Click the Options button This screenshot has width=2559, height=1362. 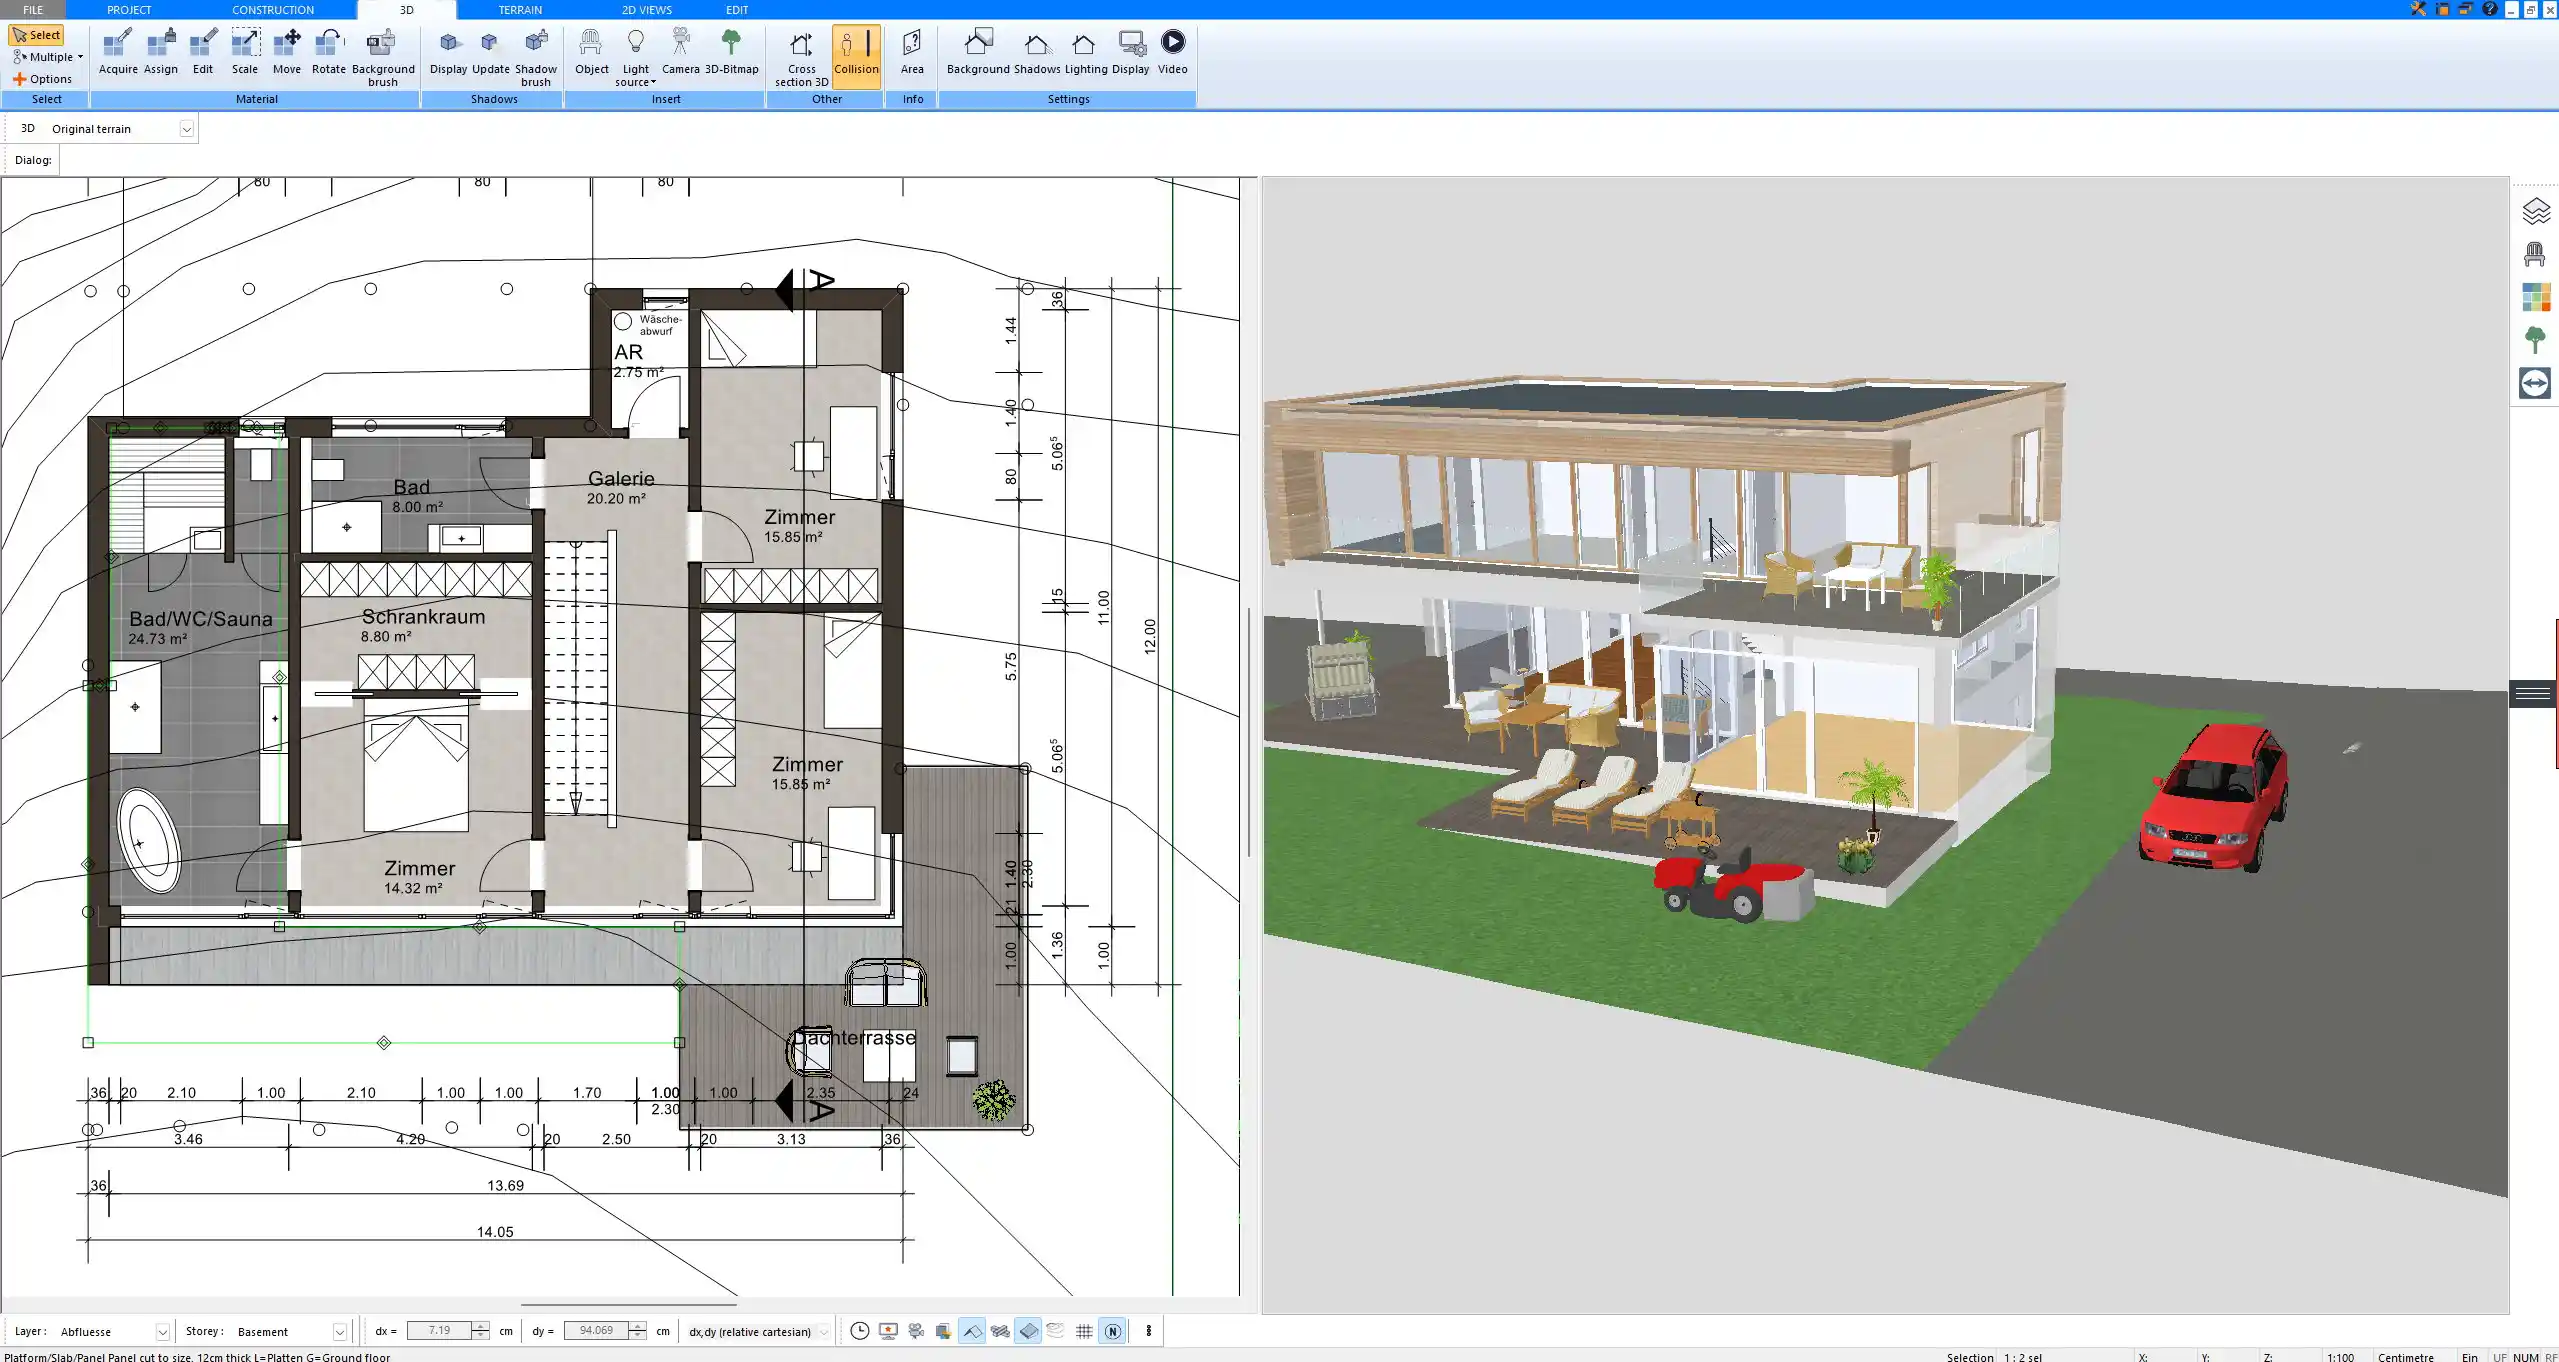[x=43, y=79]
